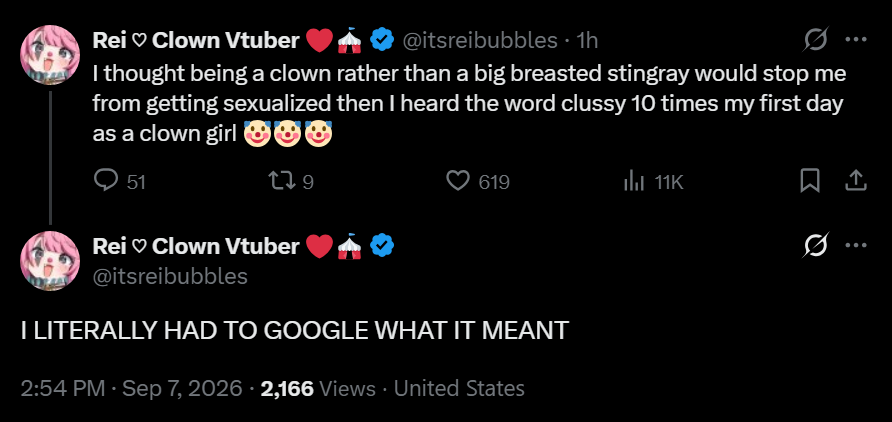The height and width of the screenshot is (422, 892).
Task: Click the 1h timestamp on first tweet
Action: click(587, 40)
